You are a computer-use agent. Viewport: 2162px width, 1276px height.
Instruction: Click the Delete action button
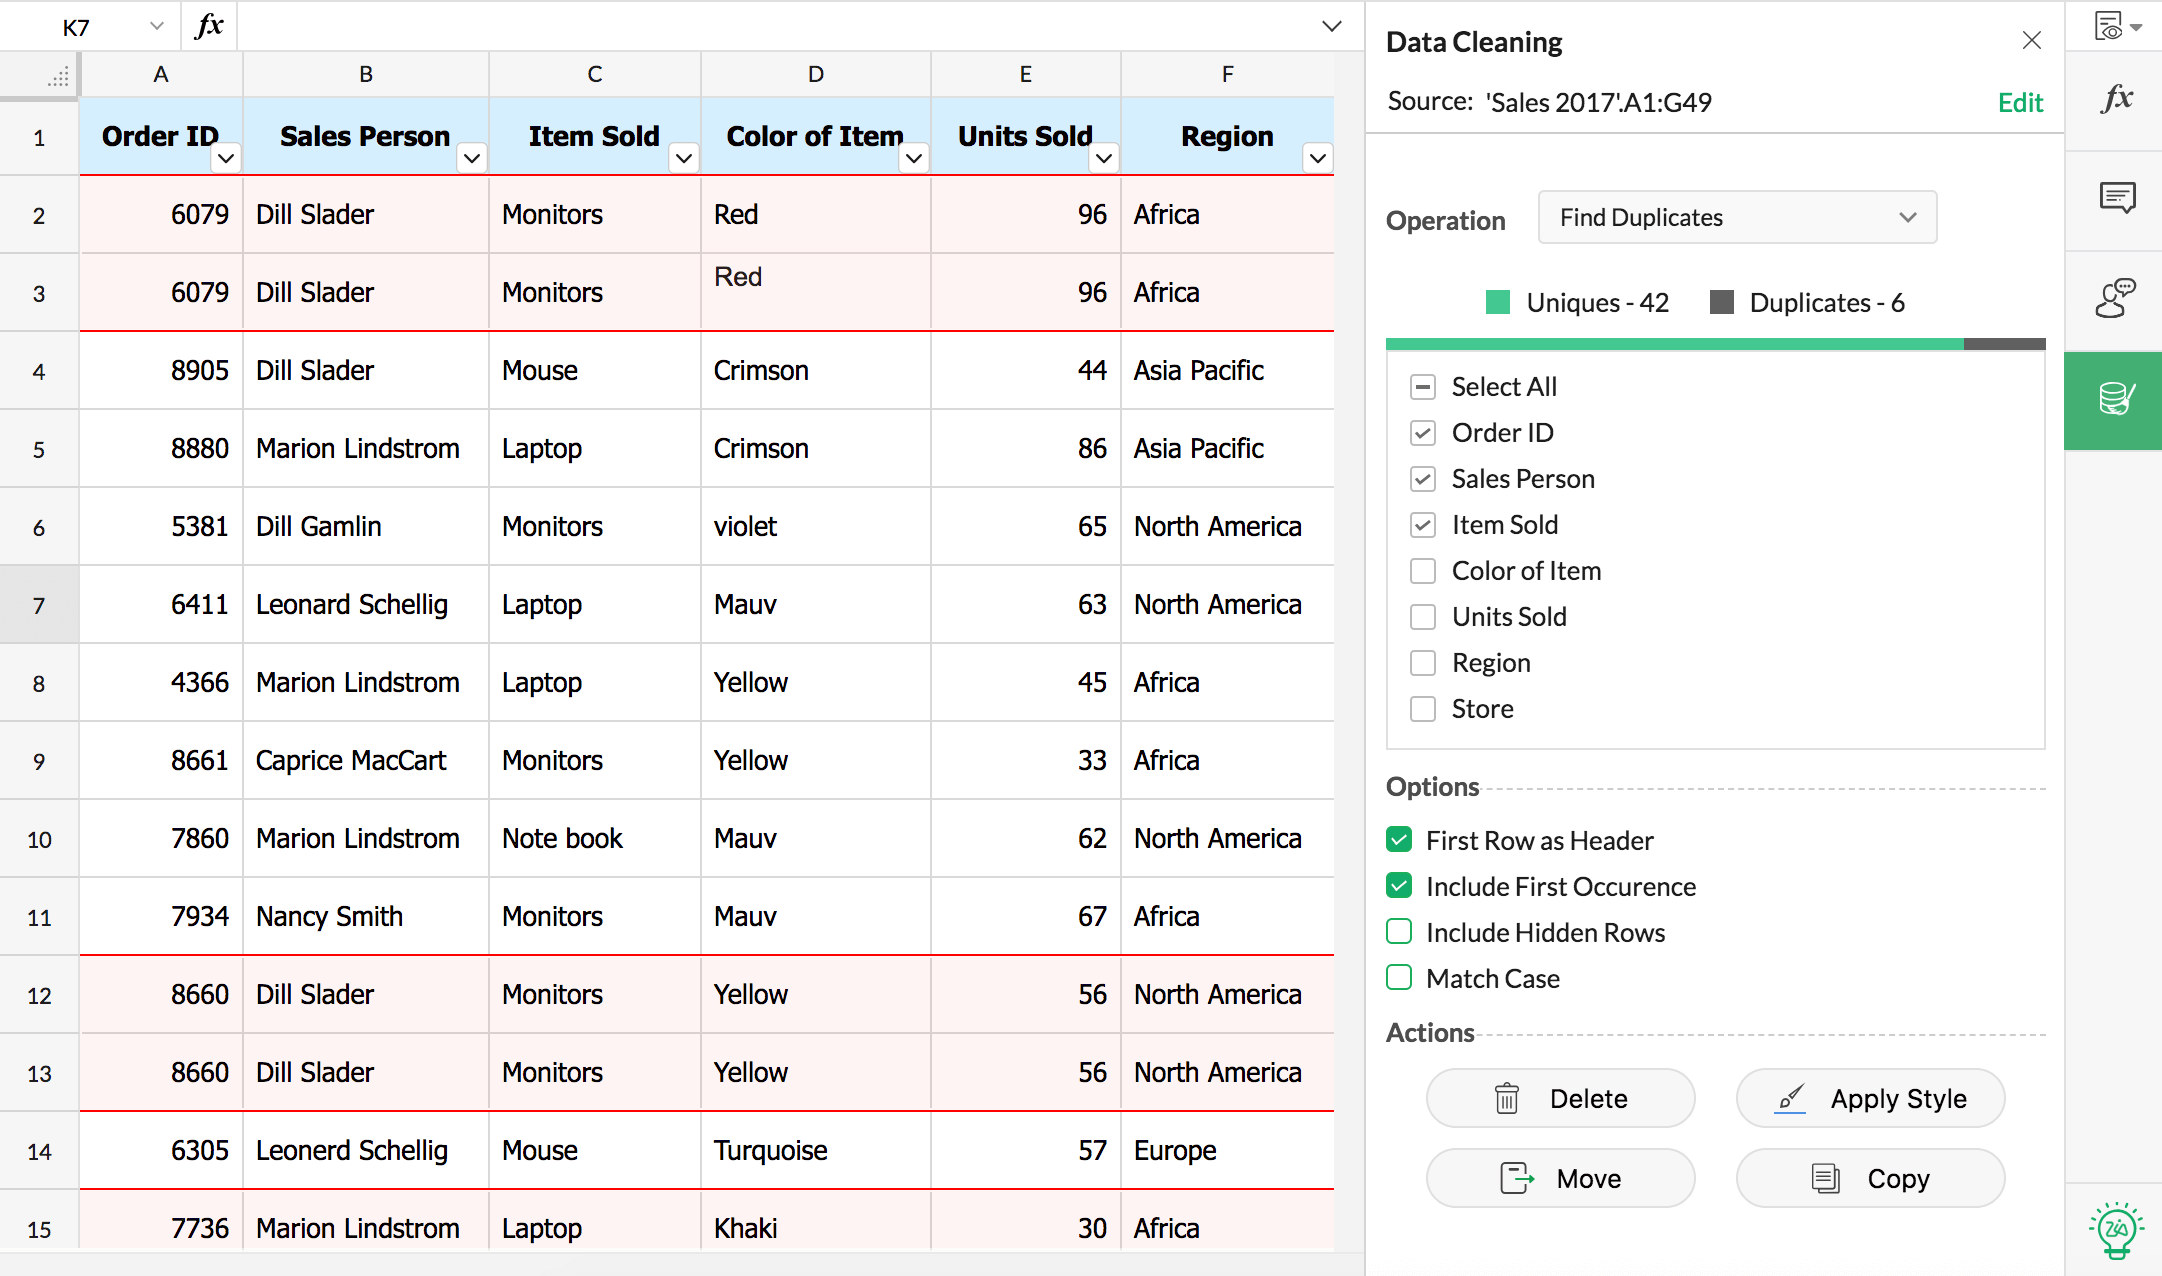click(x=1560, y=1098)
